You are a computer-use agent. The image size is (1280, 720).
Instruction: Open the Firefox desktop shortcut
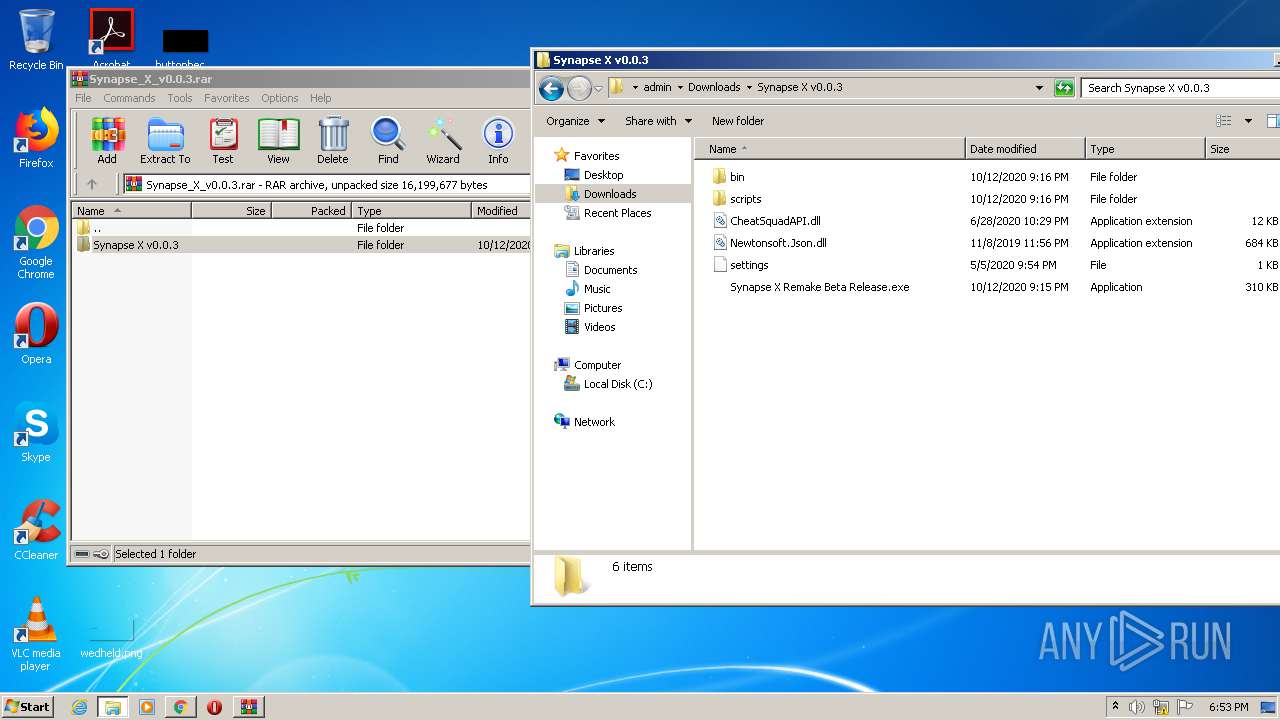36,139
